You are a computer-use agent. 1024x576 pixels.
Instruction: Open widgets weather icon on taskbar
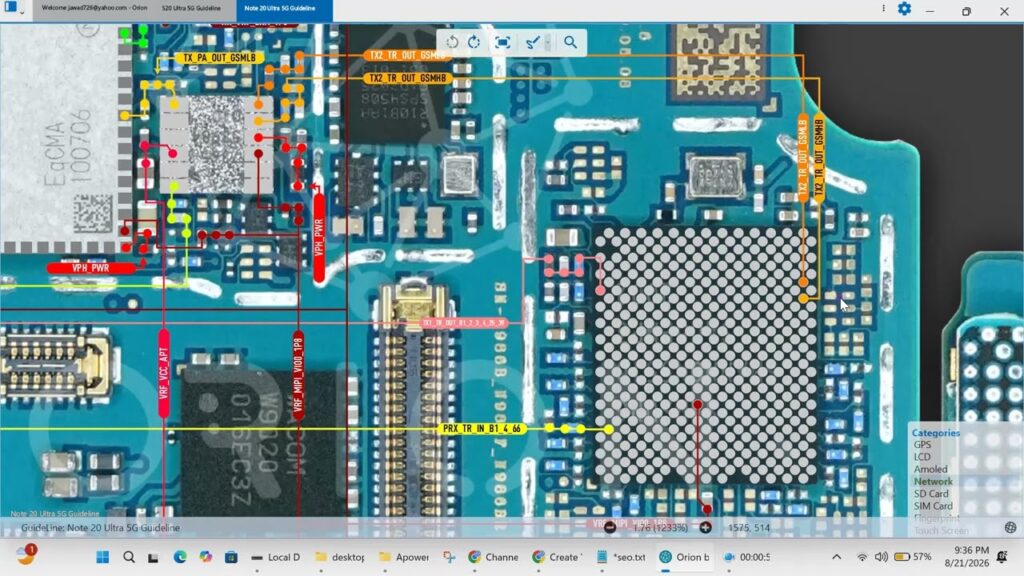25,556
